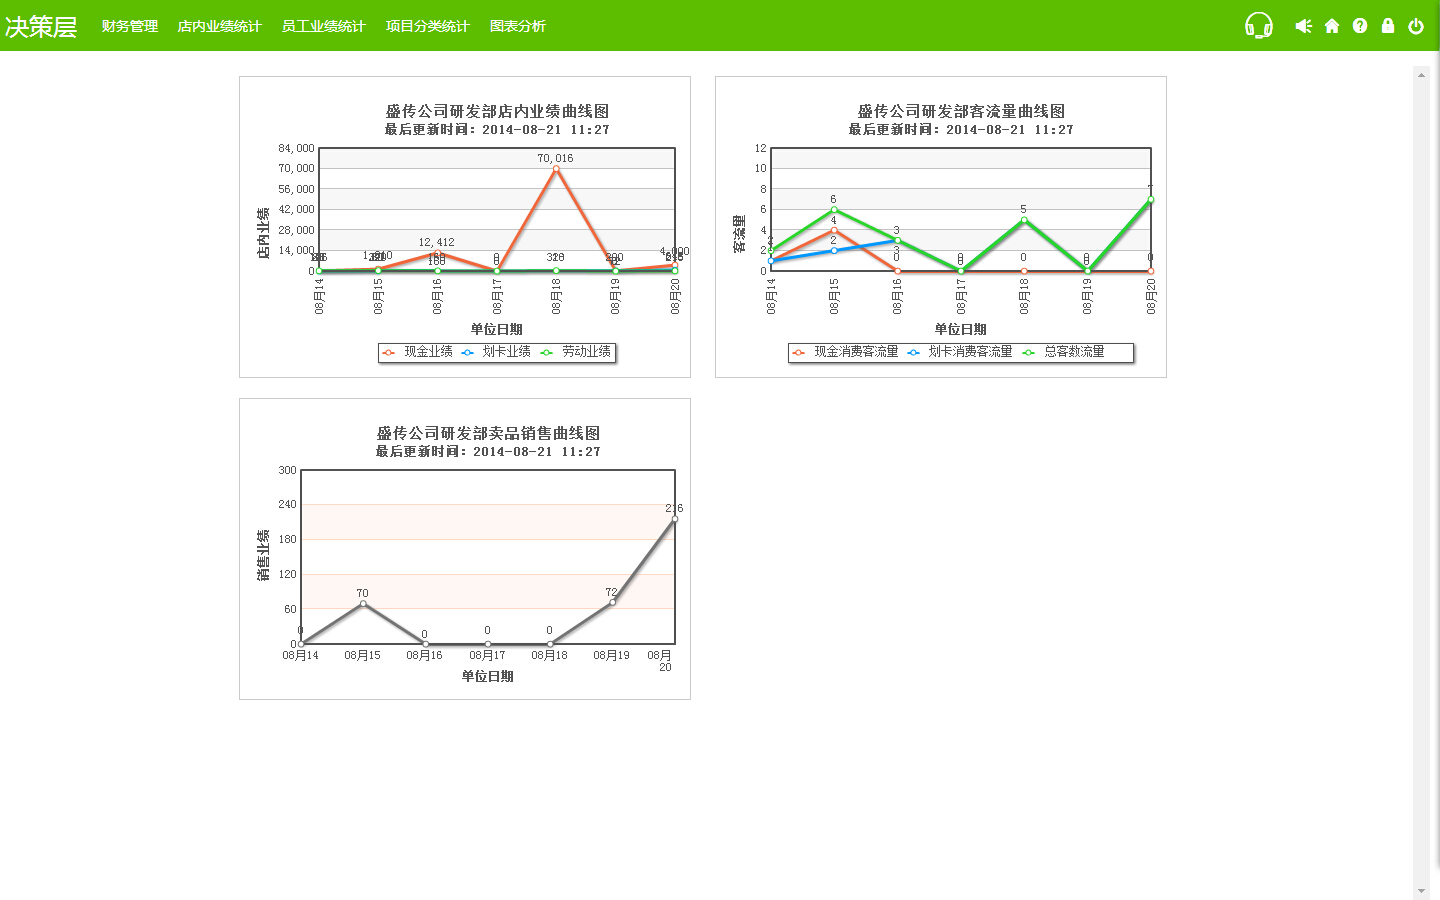Image resolution: width=1440 pixels, height=900 pixels.
Task: Go to home via house icon
Action: (x=1332, y=26)
